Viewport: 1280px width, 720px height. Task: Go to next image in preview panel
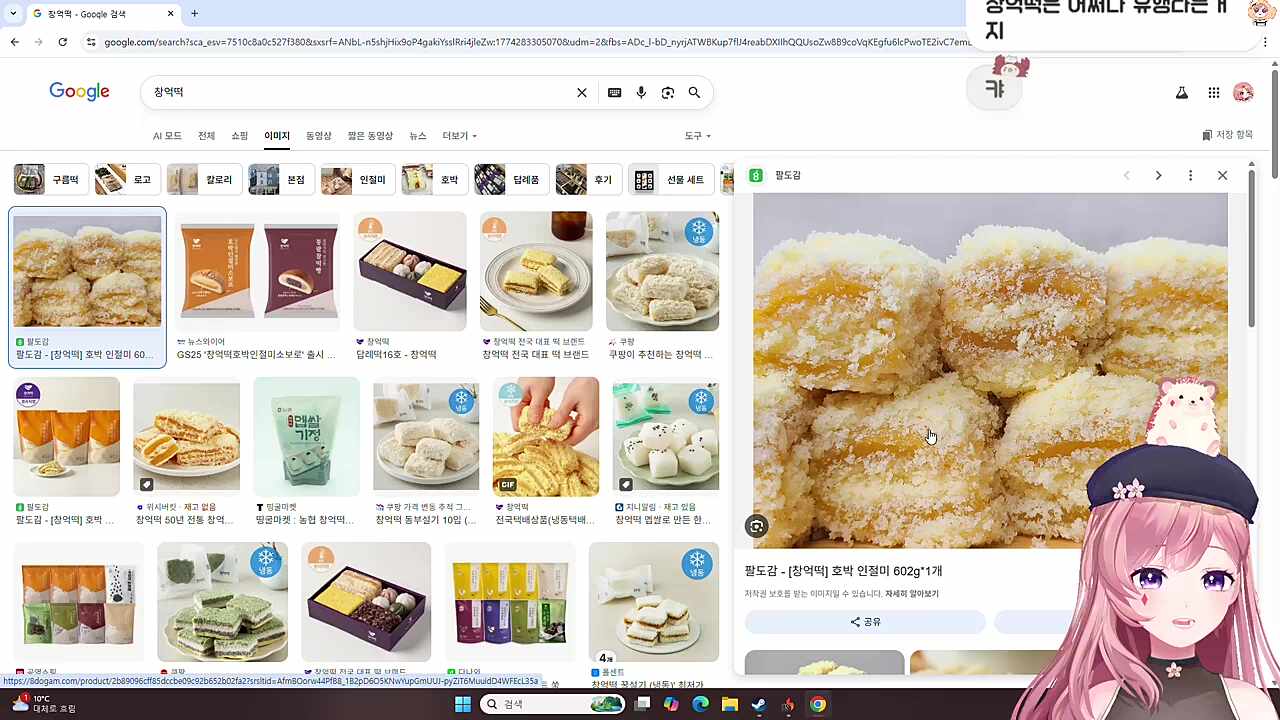(x=1158, y=175)
